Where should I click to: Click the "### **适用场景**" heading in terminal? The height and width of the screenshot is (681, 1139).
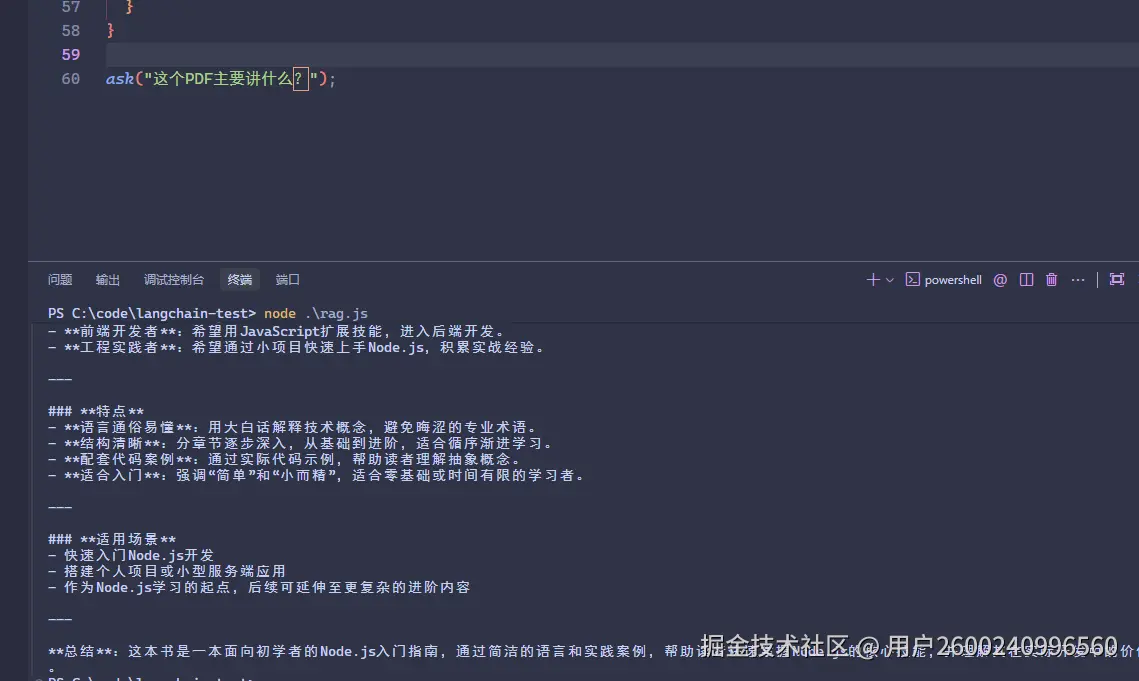[112, 539]
